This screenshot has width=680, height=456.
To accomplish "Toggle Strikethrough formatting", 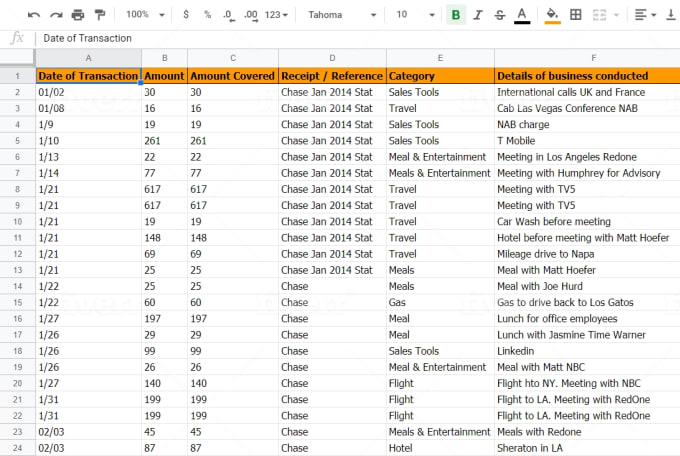I will [x=498, y=15].
